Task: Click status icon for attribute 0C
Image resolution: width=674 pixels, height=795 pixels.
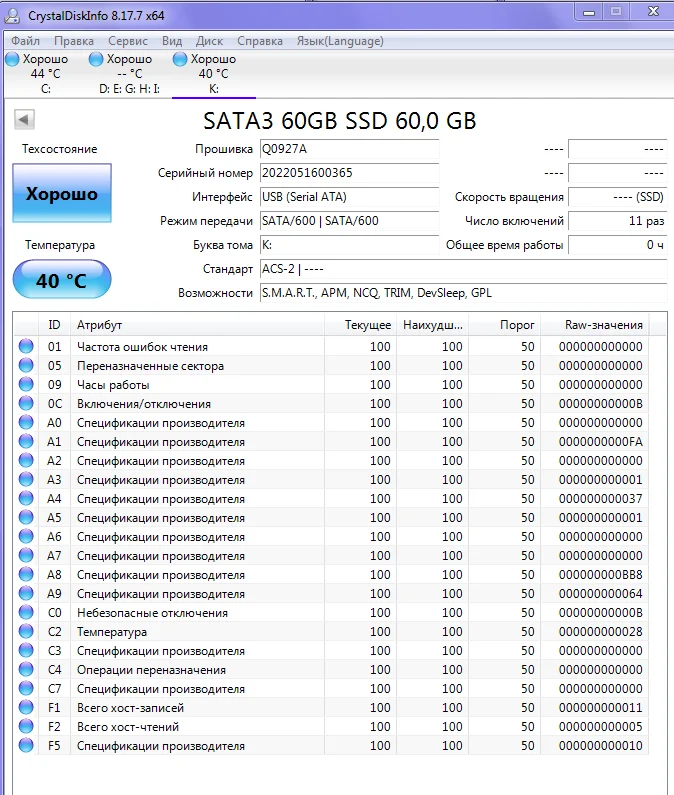Action: 26,404
